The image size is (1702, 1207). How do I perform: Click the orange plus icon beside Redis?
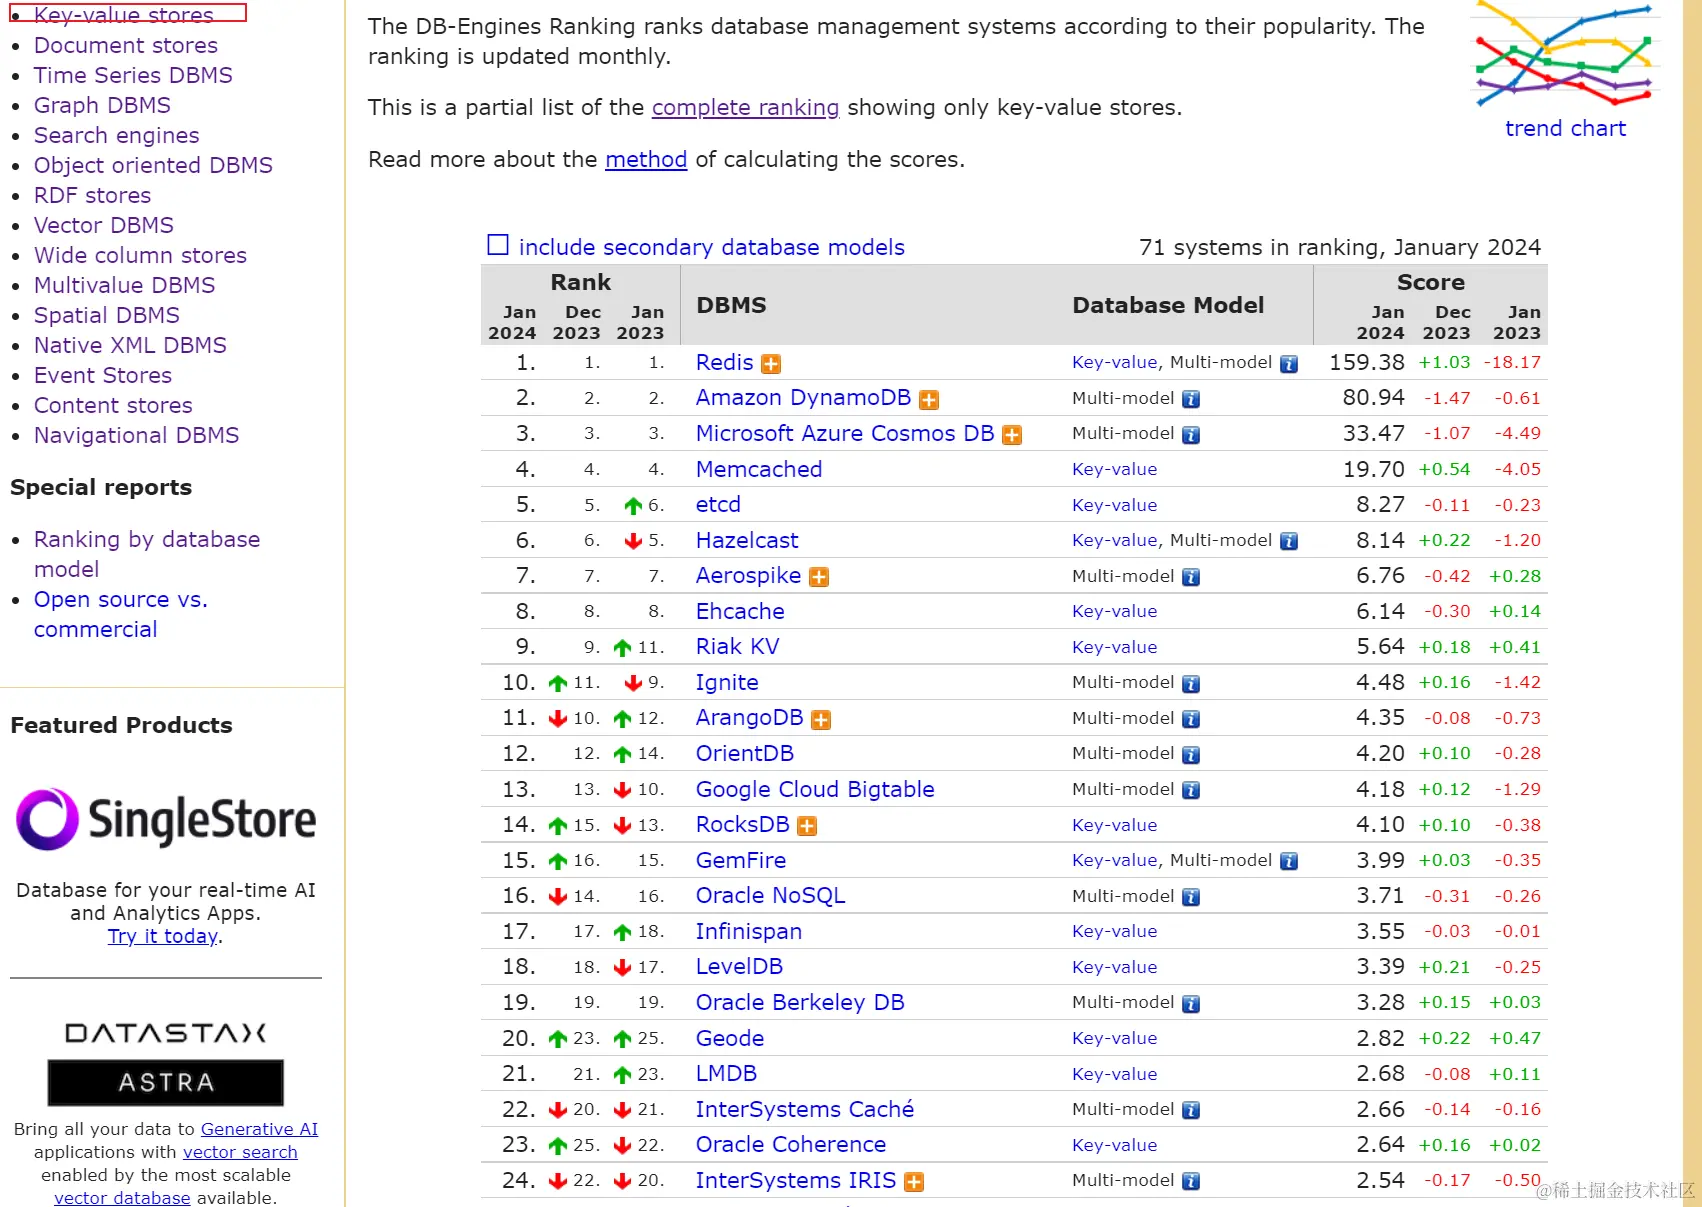(x=771, y=364)
